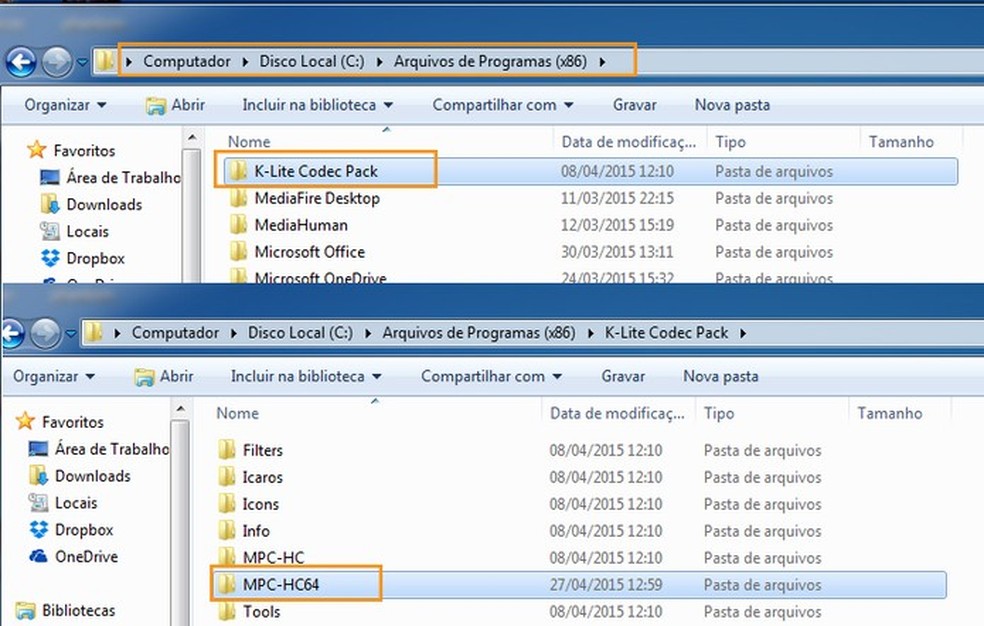Sort by Tamanho column in upper window
The width and height of the screenshot is (984, 626).
901,142
